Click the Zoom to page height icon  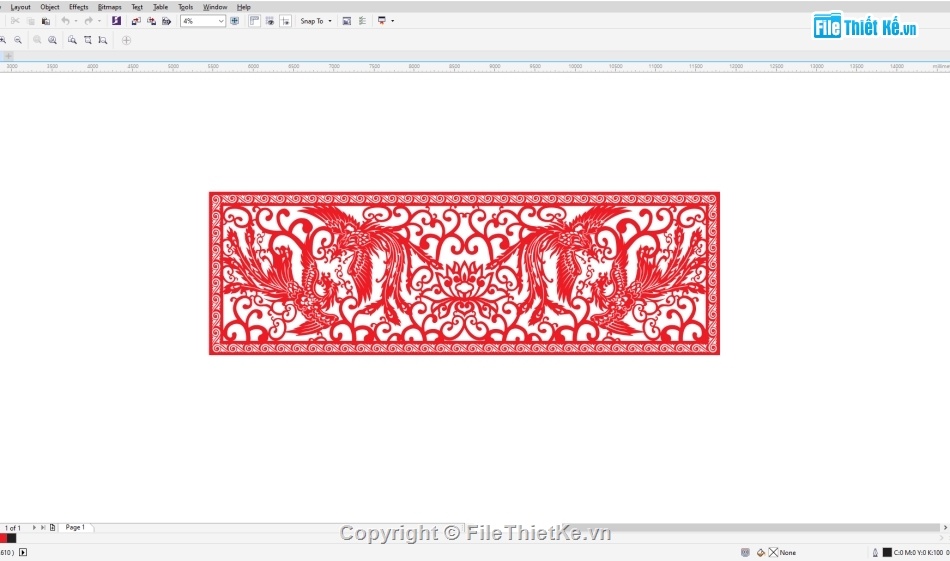103,40
